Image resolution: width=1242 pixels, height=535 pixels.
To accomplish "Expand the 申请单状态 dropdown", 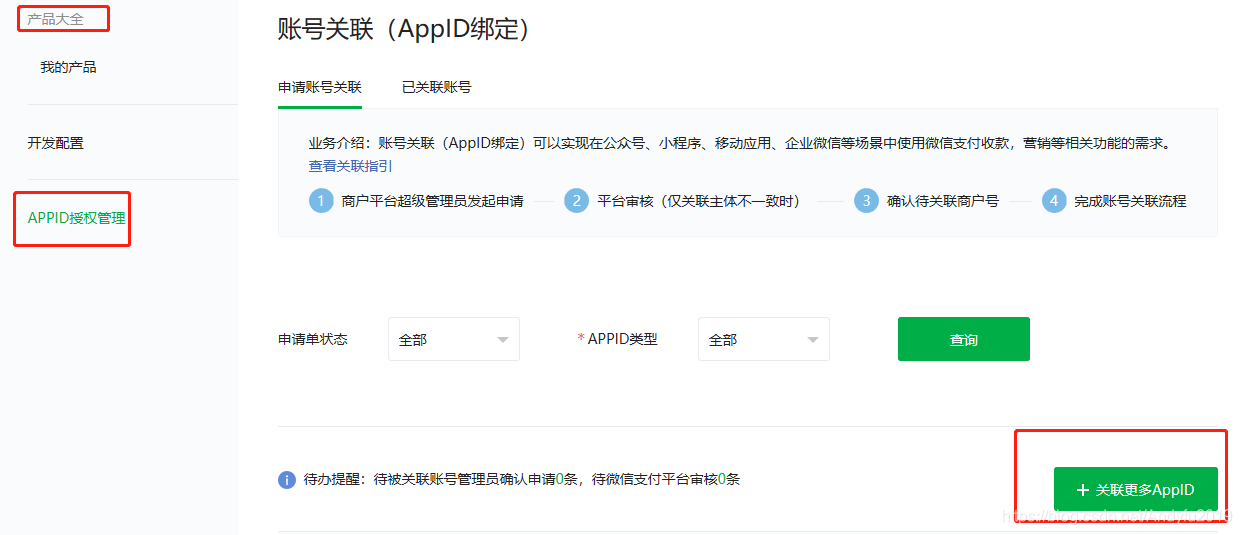I will (x=454, y=339).
